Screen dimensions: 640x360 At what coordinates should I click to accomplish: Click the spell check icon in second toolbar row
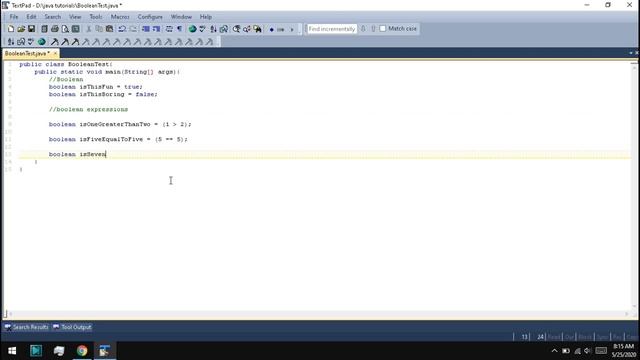[31, 42]
